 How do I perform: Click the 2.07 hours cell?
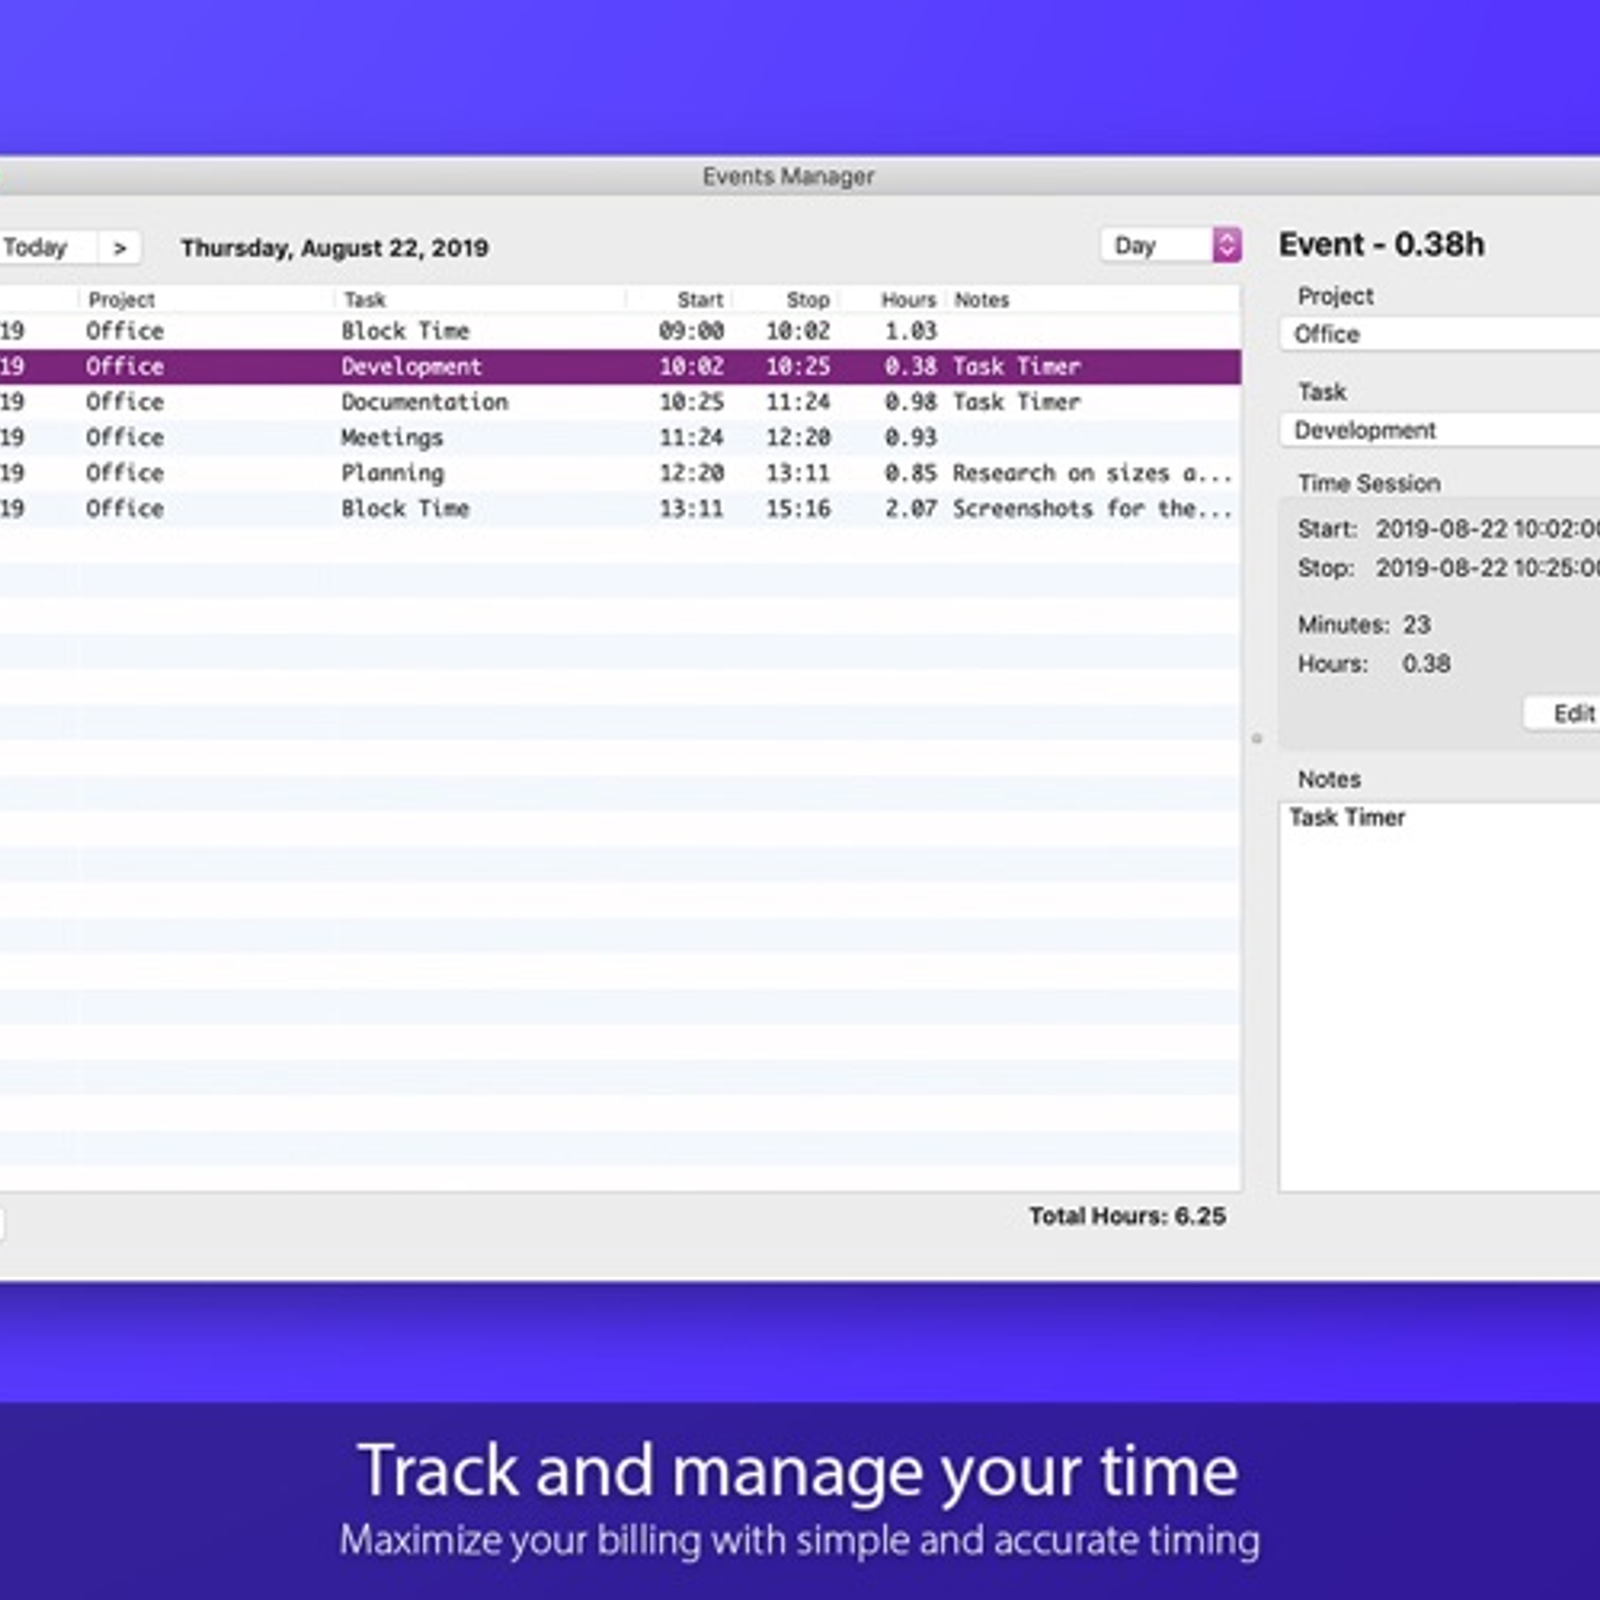point(910,509)
